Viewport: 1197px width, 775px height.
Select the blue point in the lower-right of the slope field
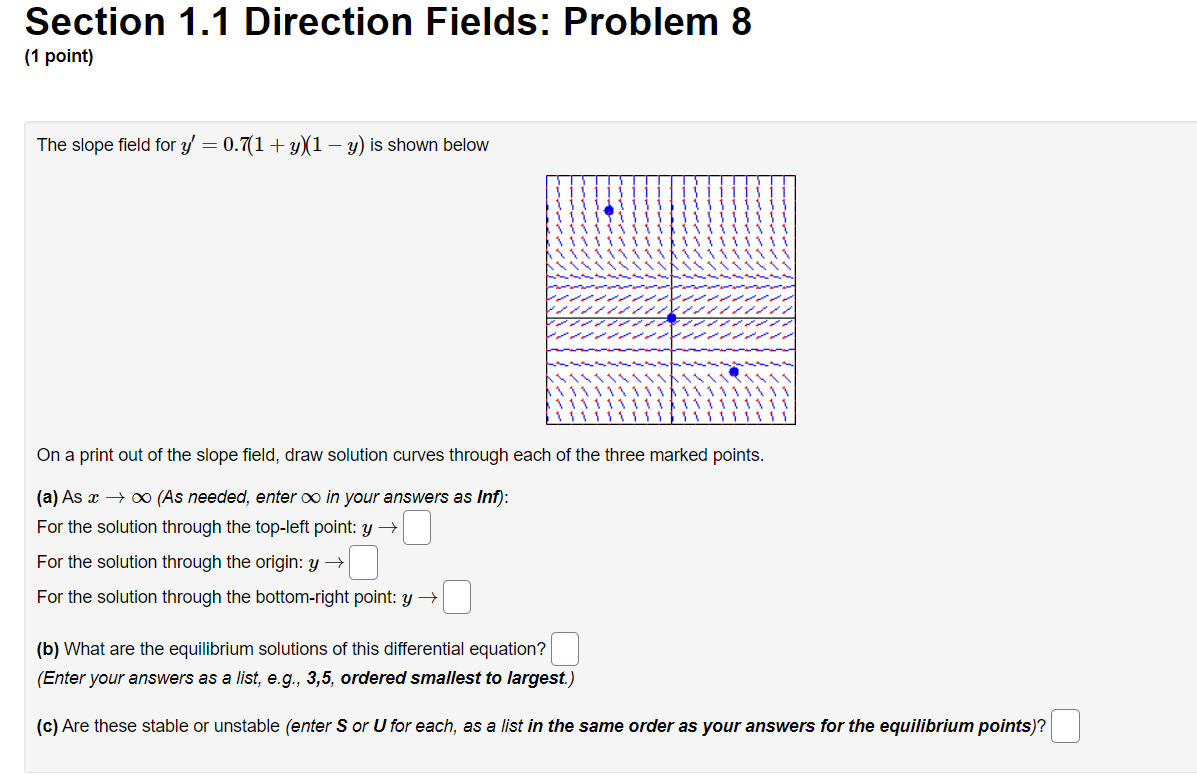[x=733, y=370]
